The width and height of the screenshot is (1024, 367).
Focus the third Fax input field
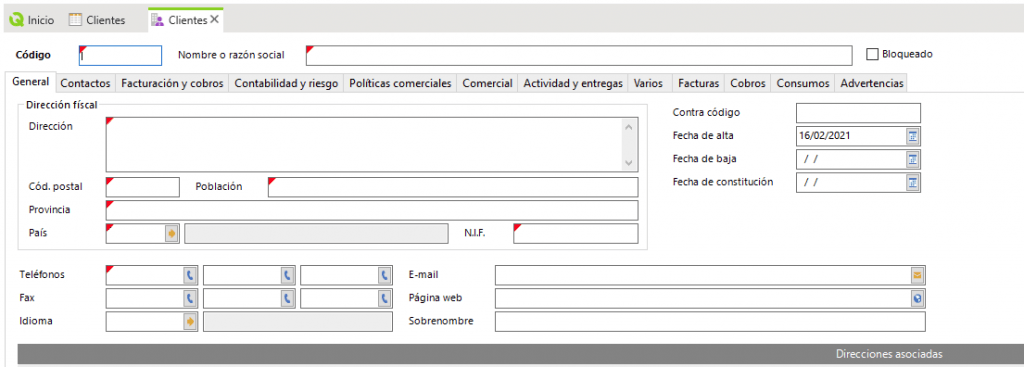[340, 298]
